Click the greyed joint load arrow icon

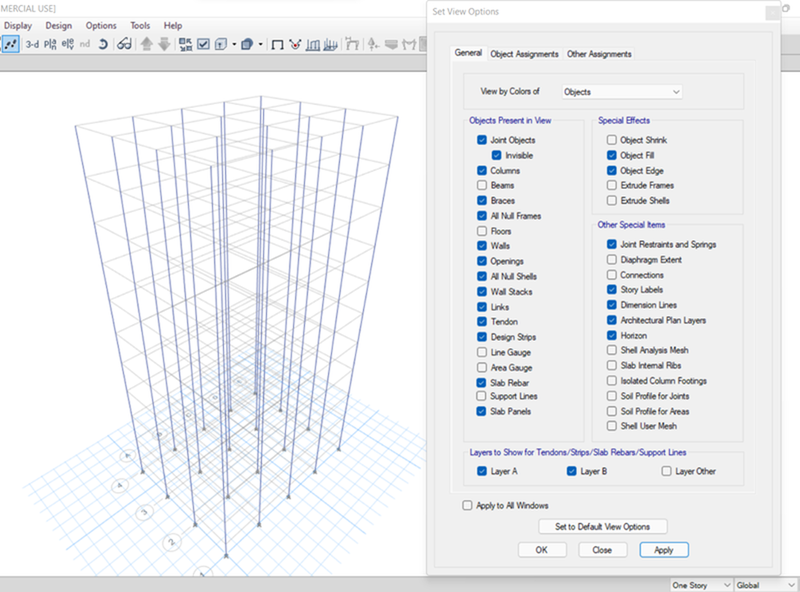[x=373, y=44]
